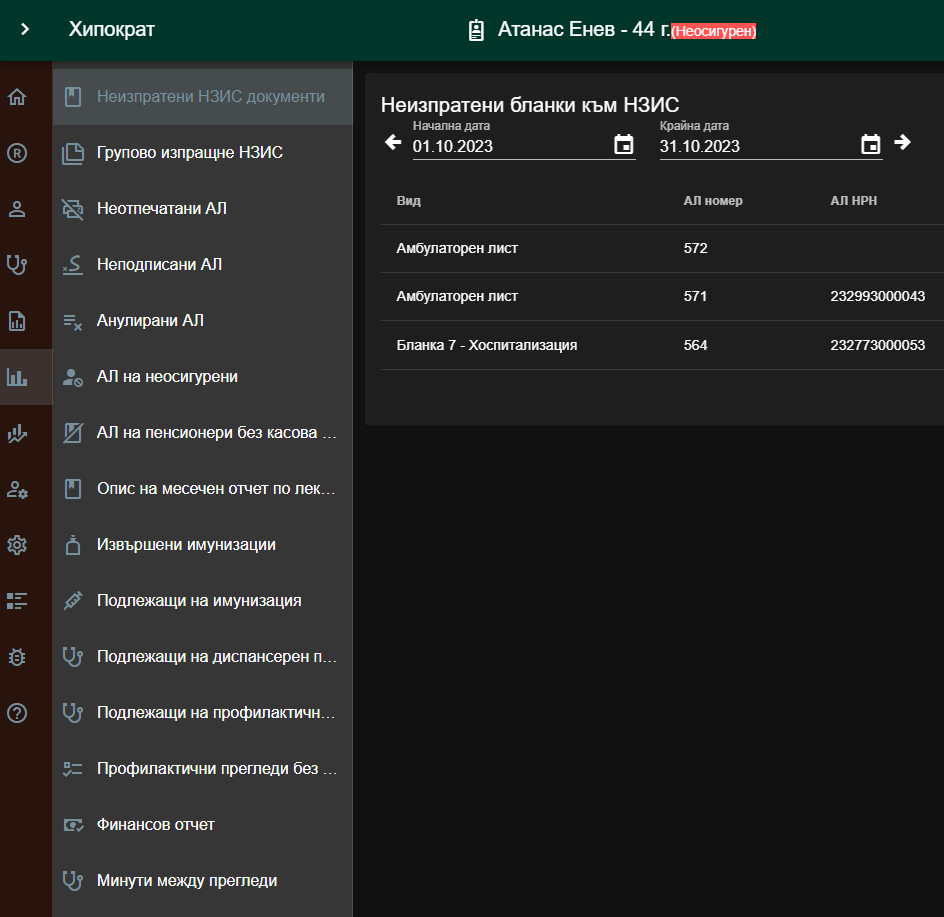Open Подлежащи на имунизация report
This screenshot has width=944, height=917.
click(x=202, y=601)
